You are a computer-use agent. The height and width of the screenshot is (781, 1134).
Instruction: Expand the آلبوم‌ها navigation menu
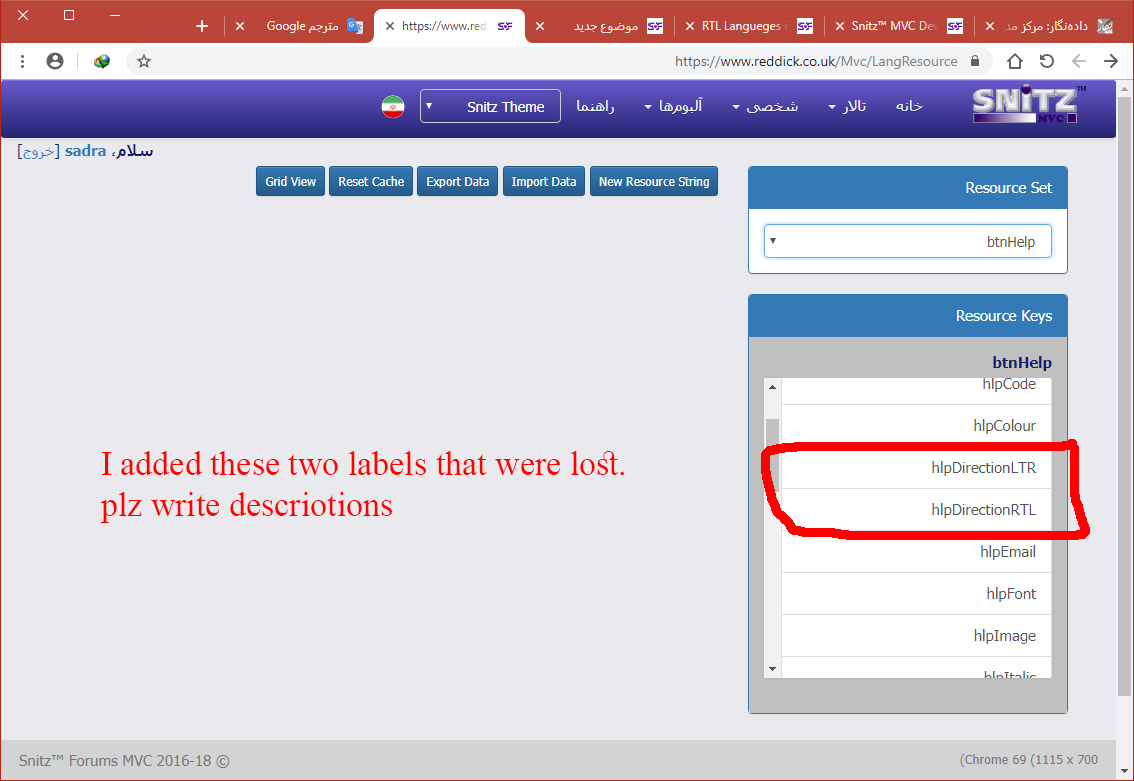pyautogui.click(x=673, y=106)
